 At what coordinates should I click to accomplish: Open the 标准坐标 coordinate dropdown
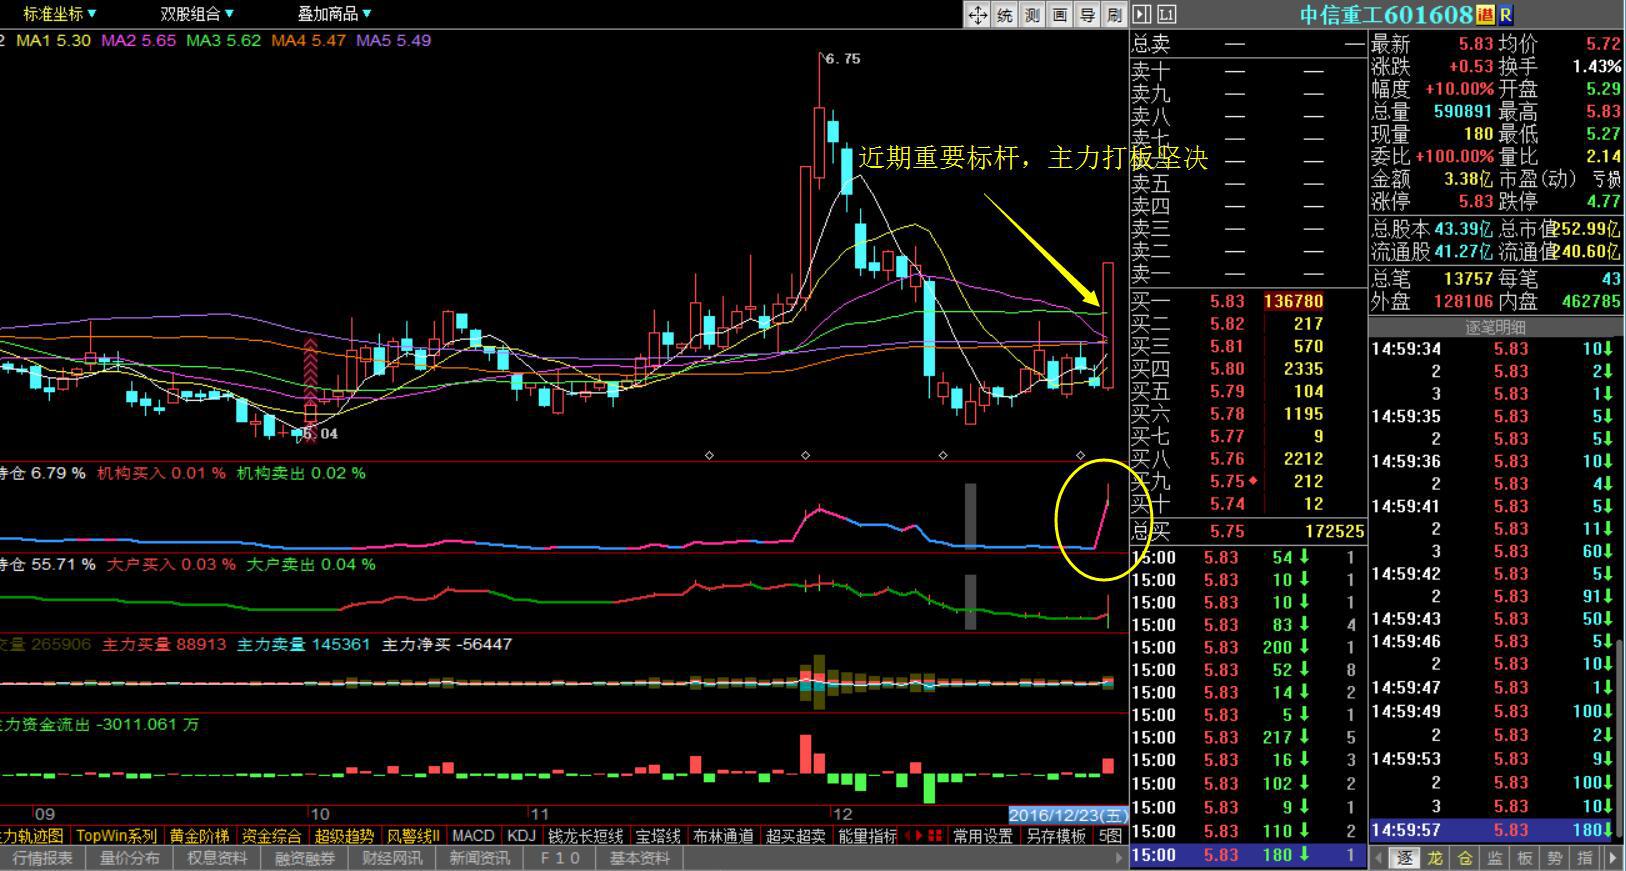60,14
